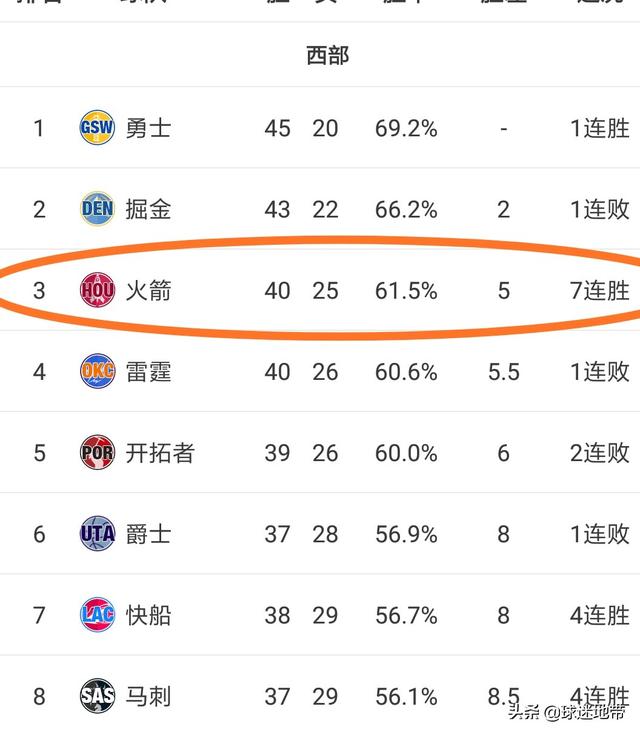Tap the 头条 @球迷地带 watermark
This screenshot has height=735, width=640.
(567, 712)
